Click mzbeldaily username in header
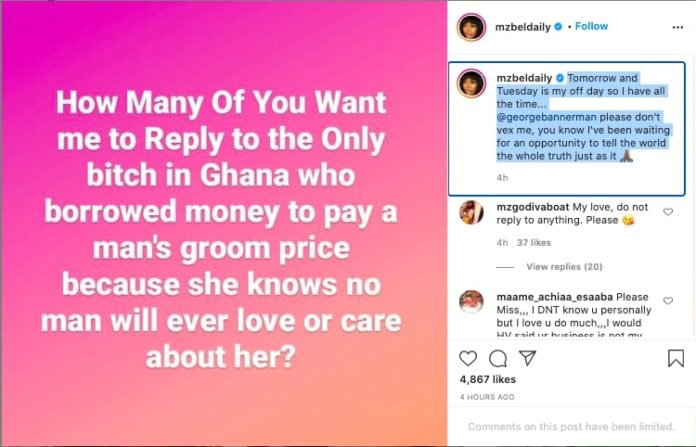This screenshot has height=447, width=696. [523, 27]
